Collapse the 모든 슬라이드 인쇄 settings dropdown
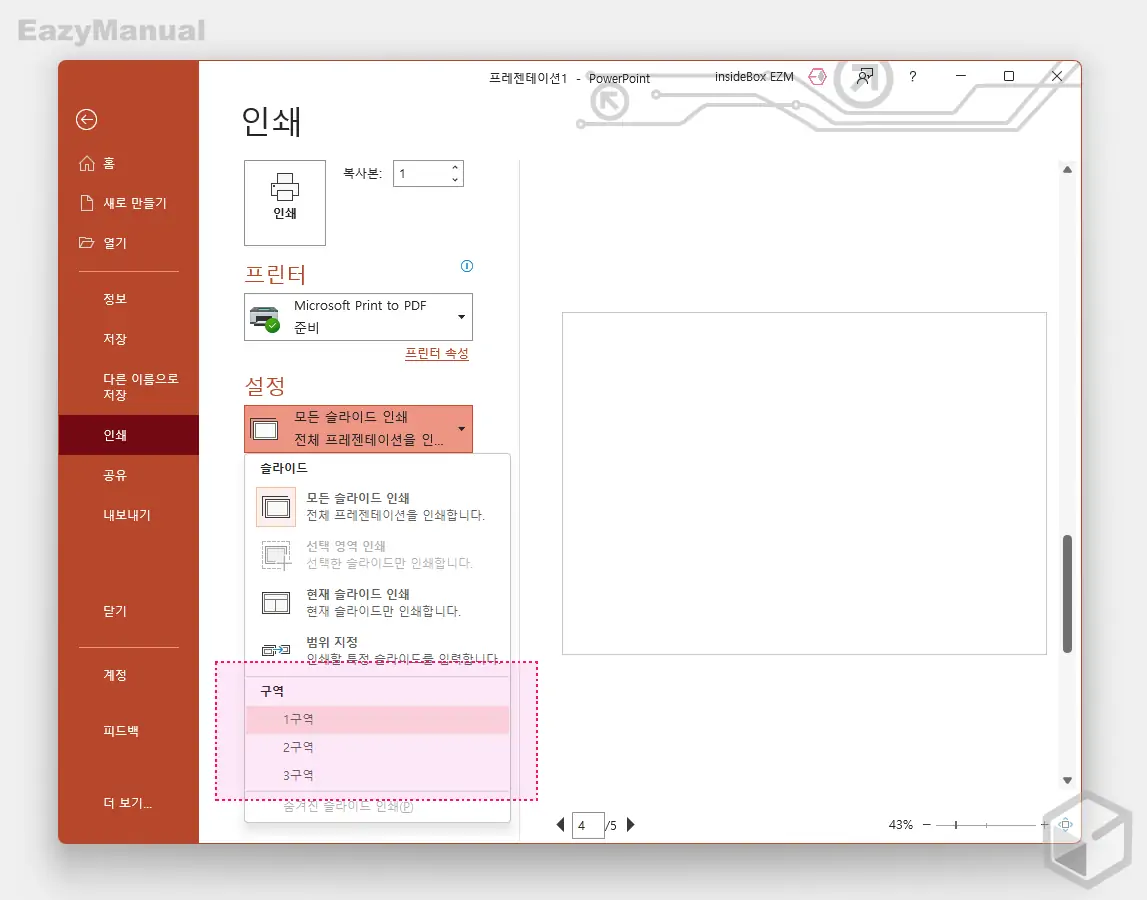Screen dimensions: 1147x900 click(x=358, y=429)
